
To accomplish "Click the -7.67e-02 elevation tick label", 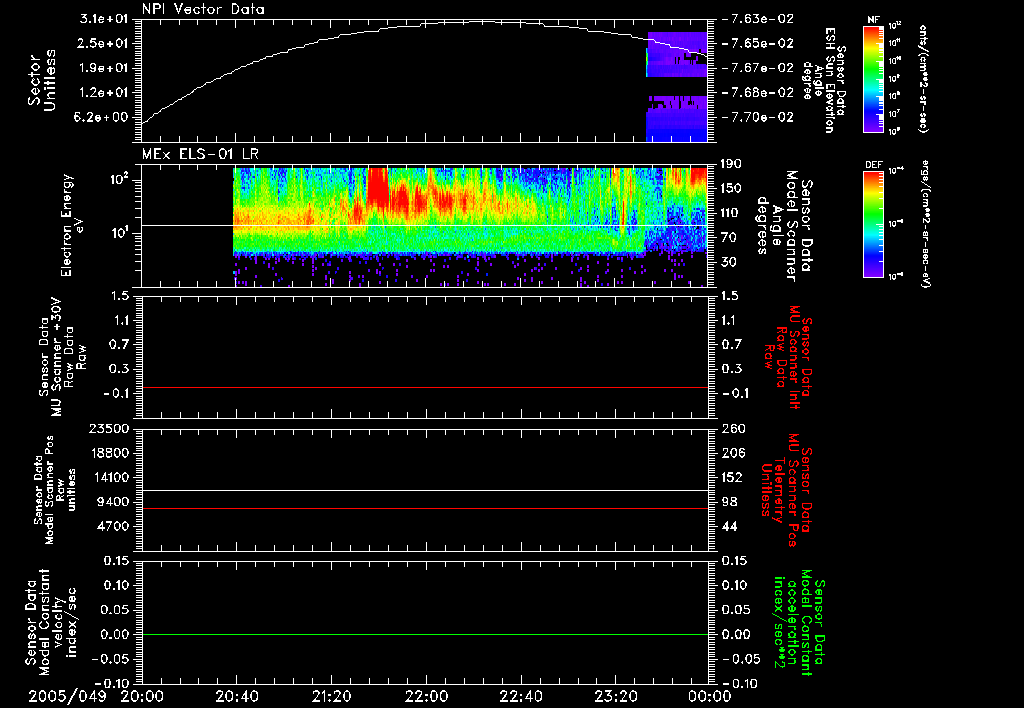I will pyautogui.click(x=758, y=68).
